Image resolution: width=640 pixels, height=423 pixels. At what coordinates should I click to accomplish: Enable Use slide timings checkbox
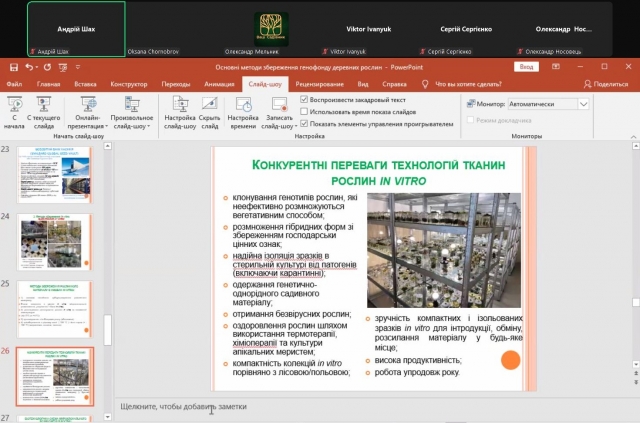coord(304,111)
